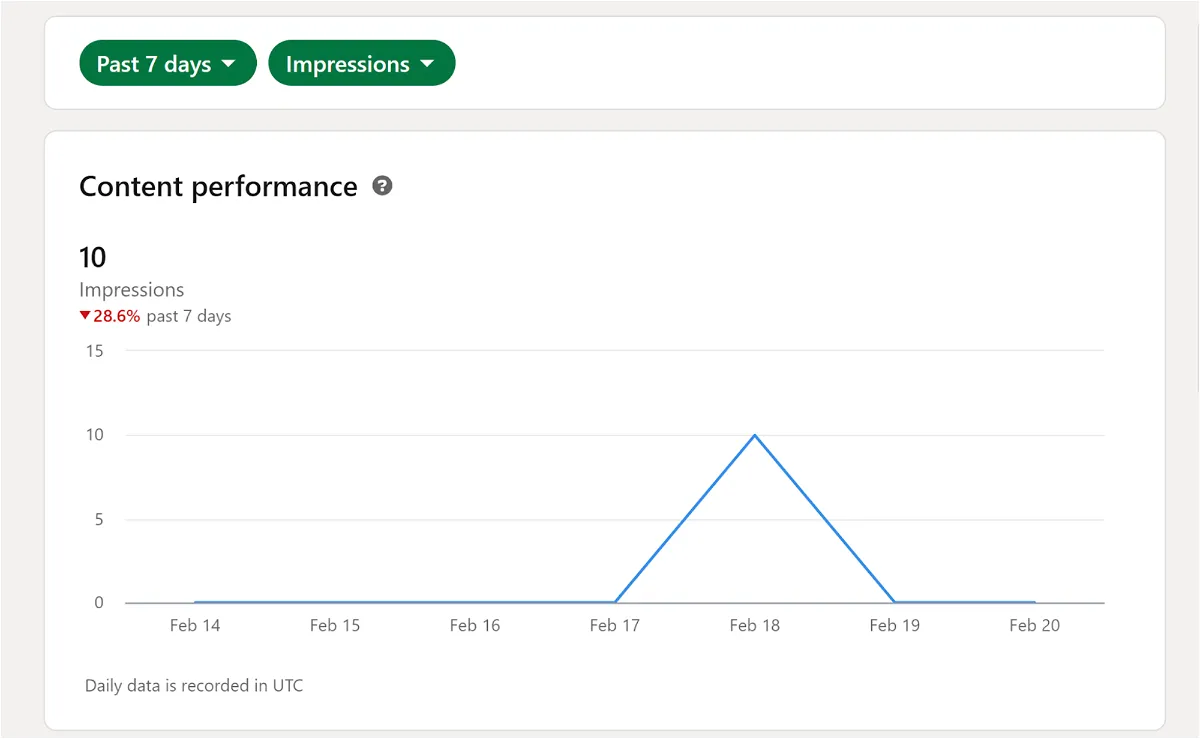Click the 28.6% change percentage text
This screenshot has width=1200, height=739.
116,316
